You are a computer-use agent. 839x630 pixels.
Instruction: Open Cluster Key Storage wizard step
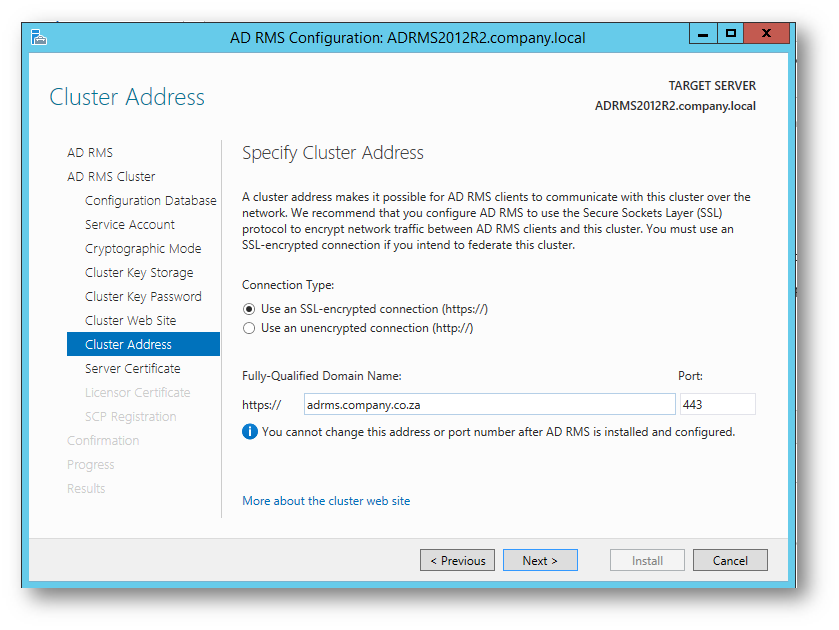pyautogui.click(x=139, y=273)
